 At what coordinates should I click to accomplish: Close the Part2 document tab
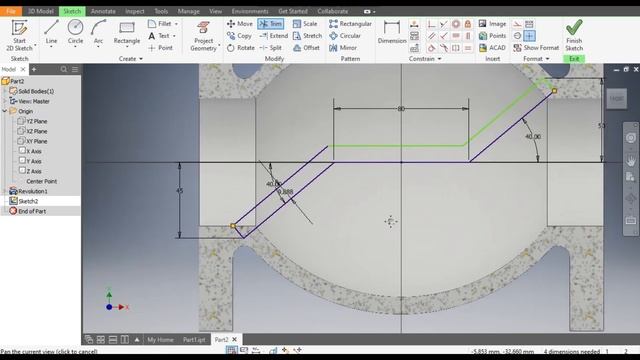(235, 340)
